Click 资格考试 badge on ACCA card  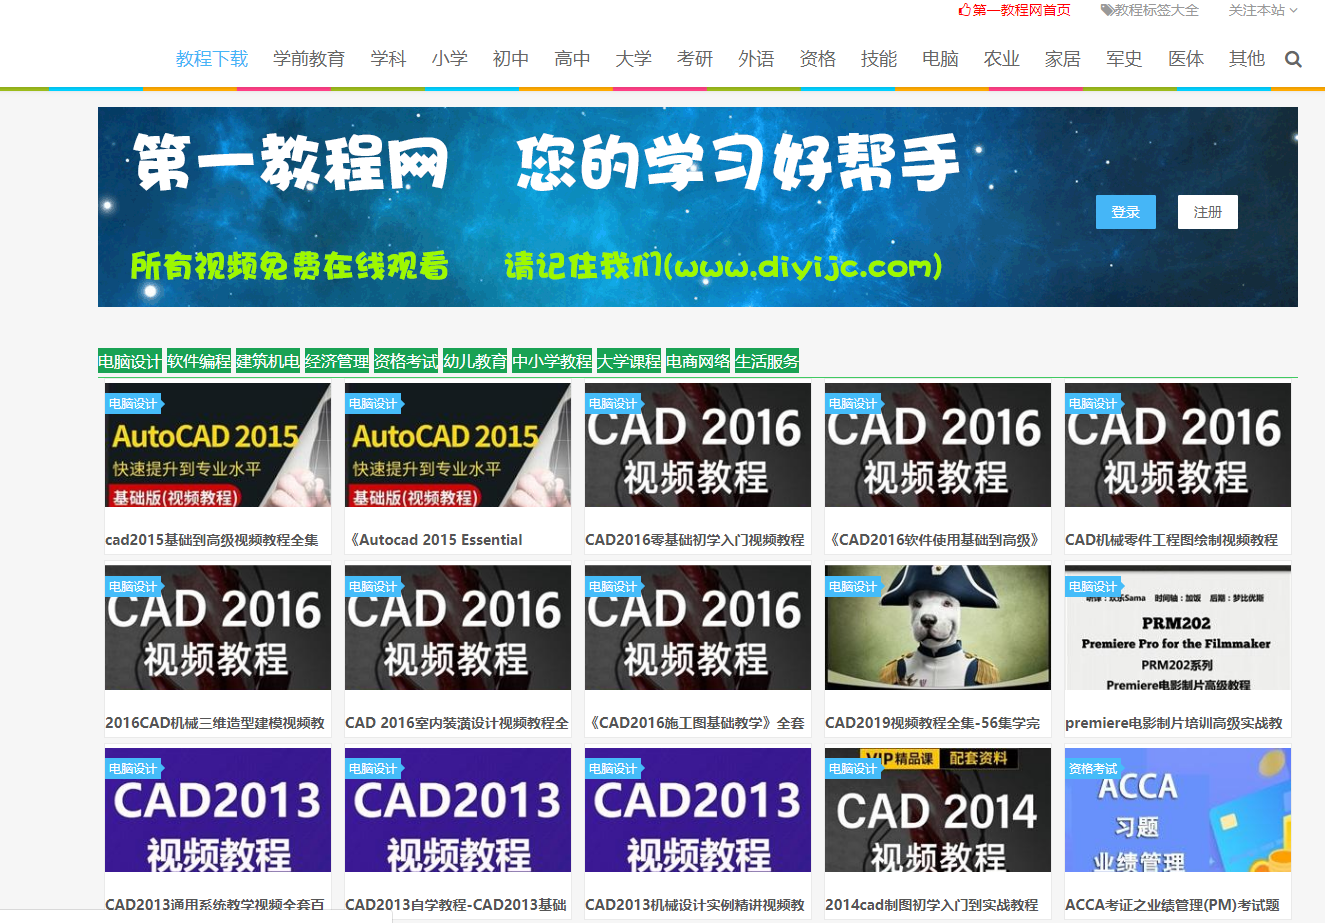tap(1094, 769)
